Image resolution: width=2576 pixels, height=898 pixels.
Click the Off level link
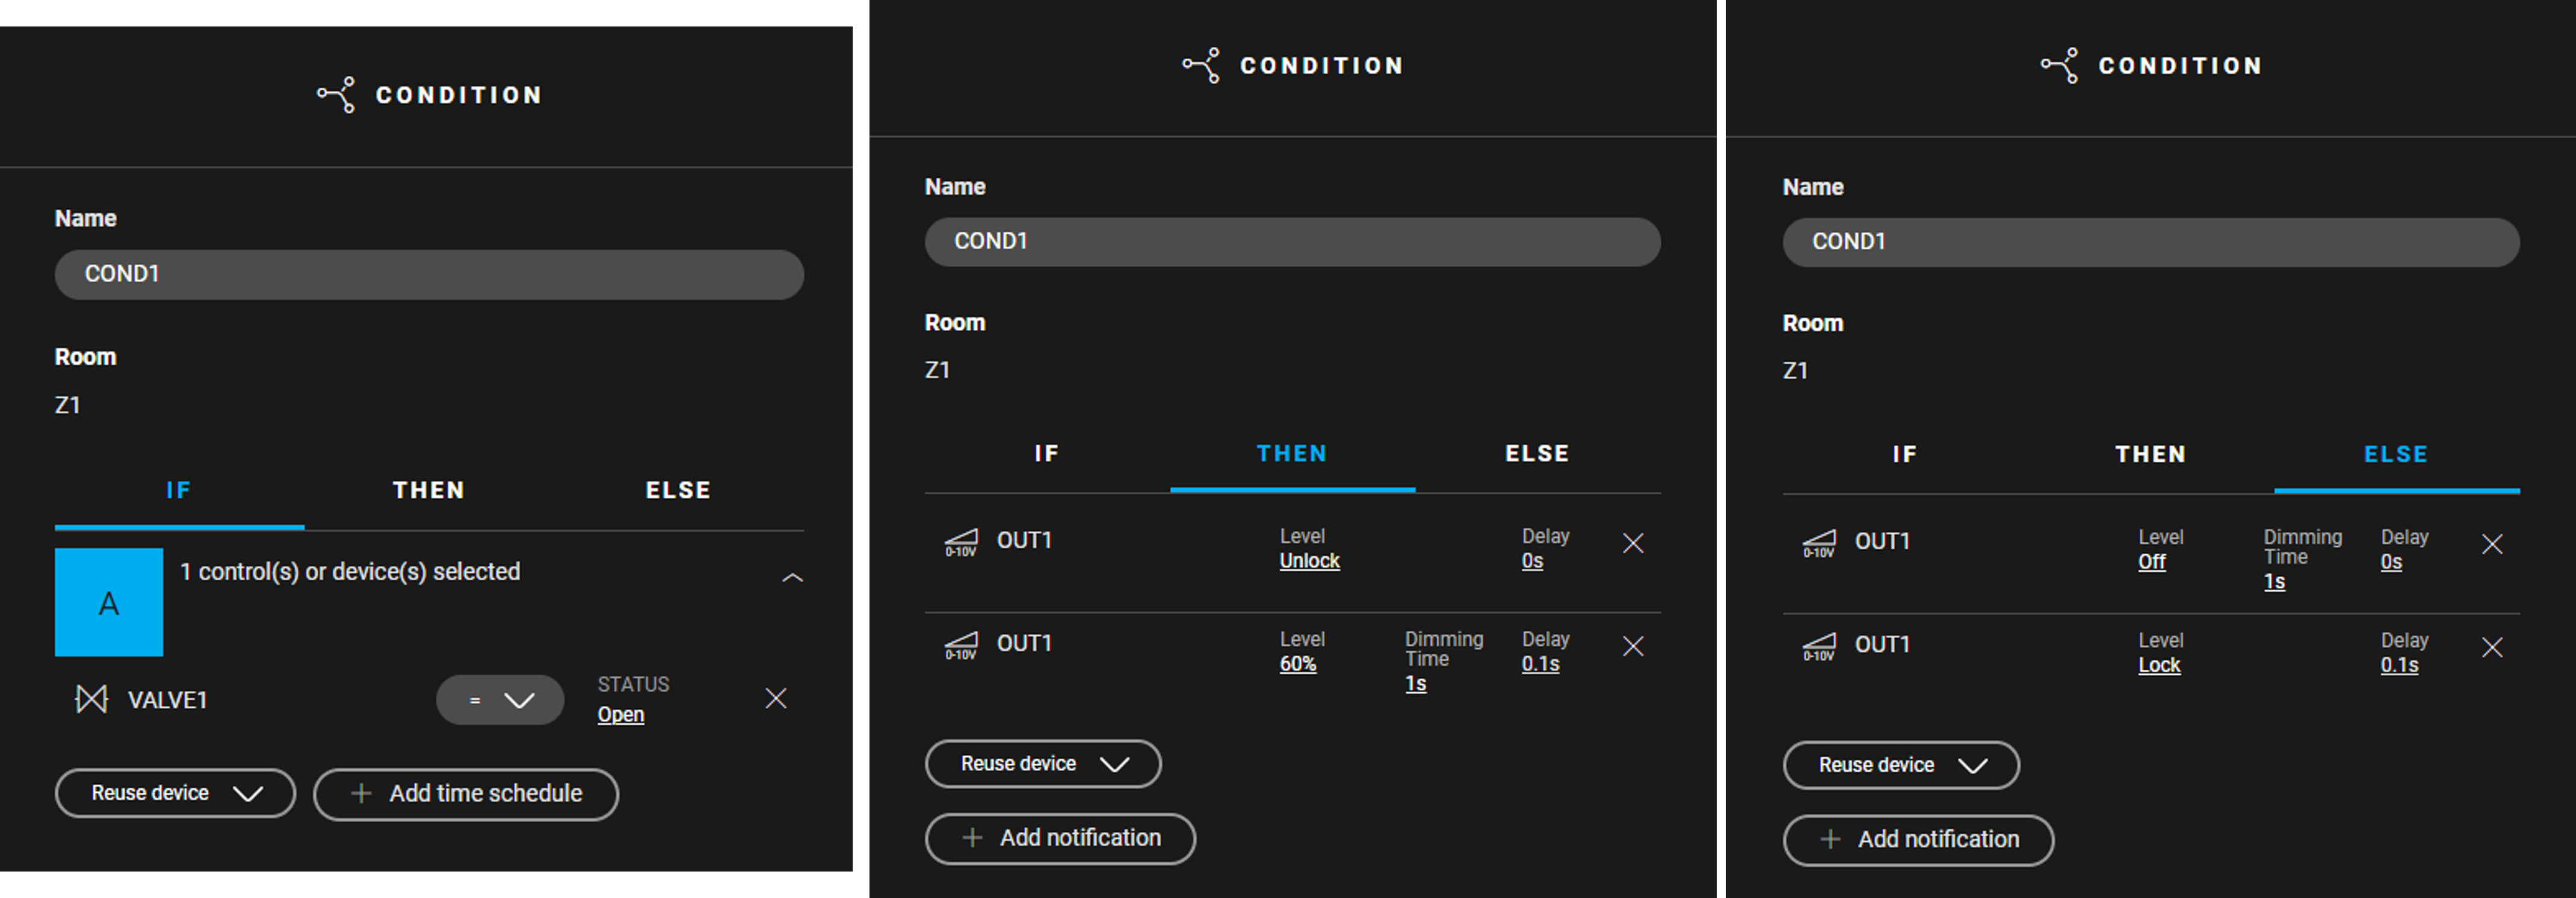click(2151, 562)
